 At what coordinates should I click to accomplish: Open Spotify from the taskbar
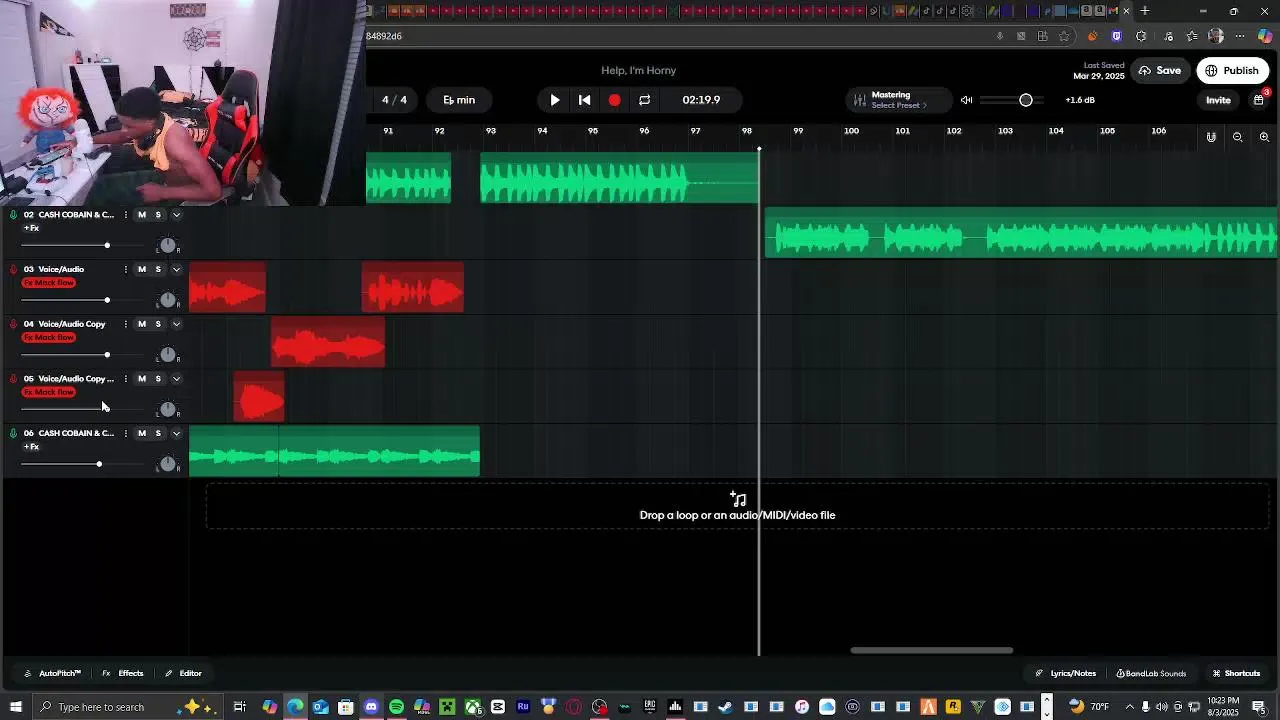click(x=396, y=707)
